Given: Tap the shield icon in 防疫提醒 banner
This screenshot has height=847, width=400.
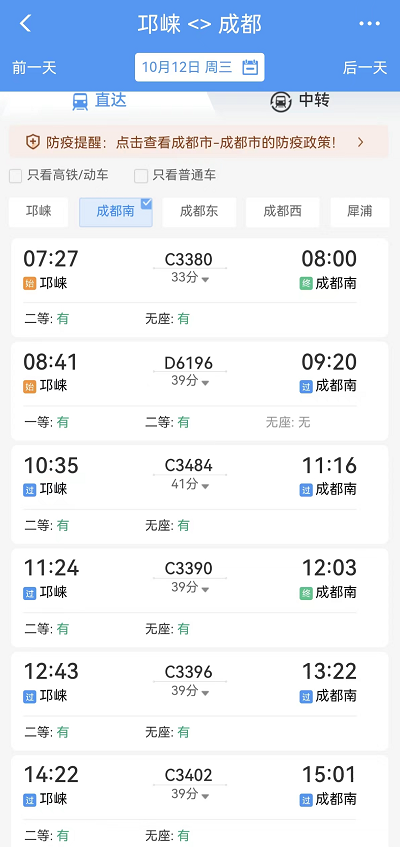Looking at the screenshot, I should point(33,143).
